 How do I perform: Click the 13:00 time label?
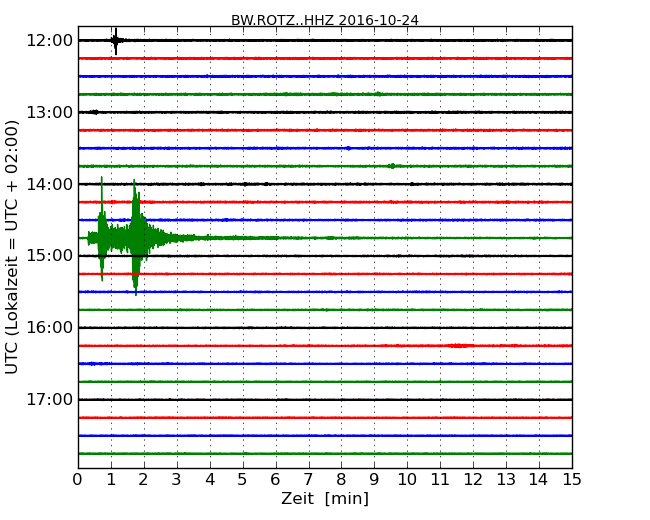[x=49, y=112]
